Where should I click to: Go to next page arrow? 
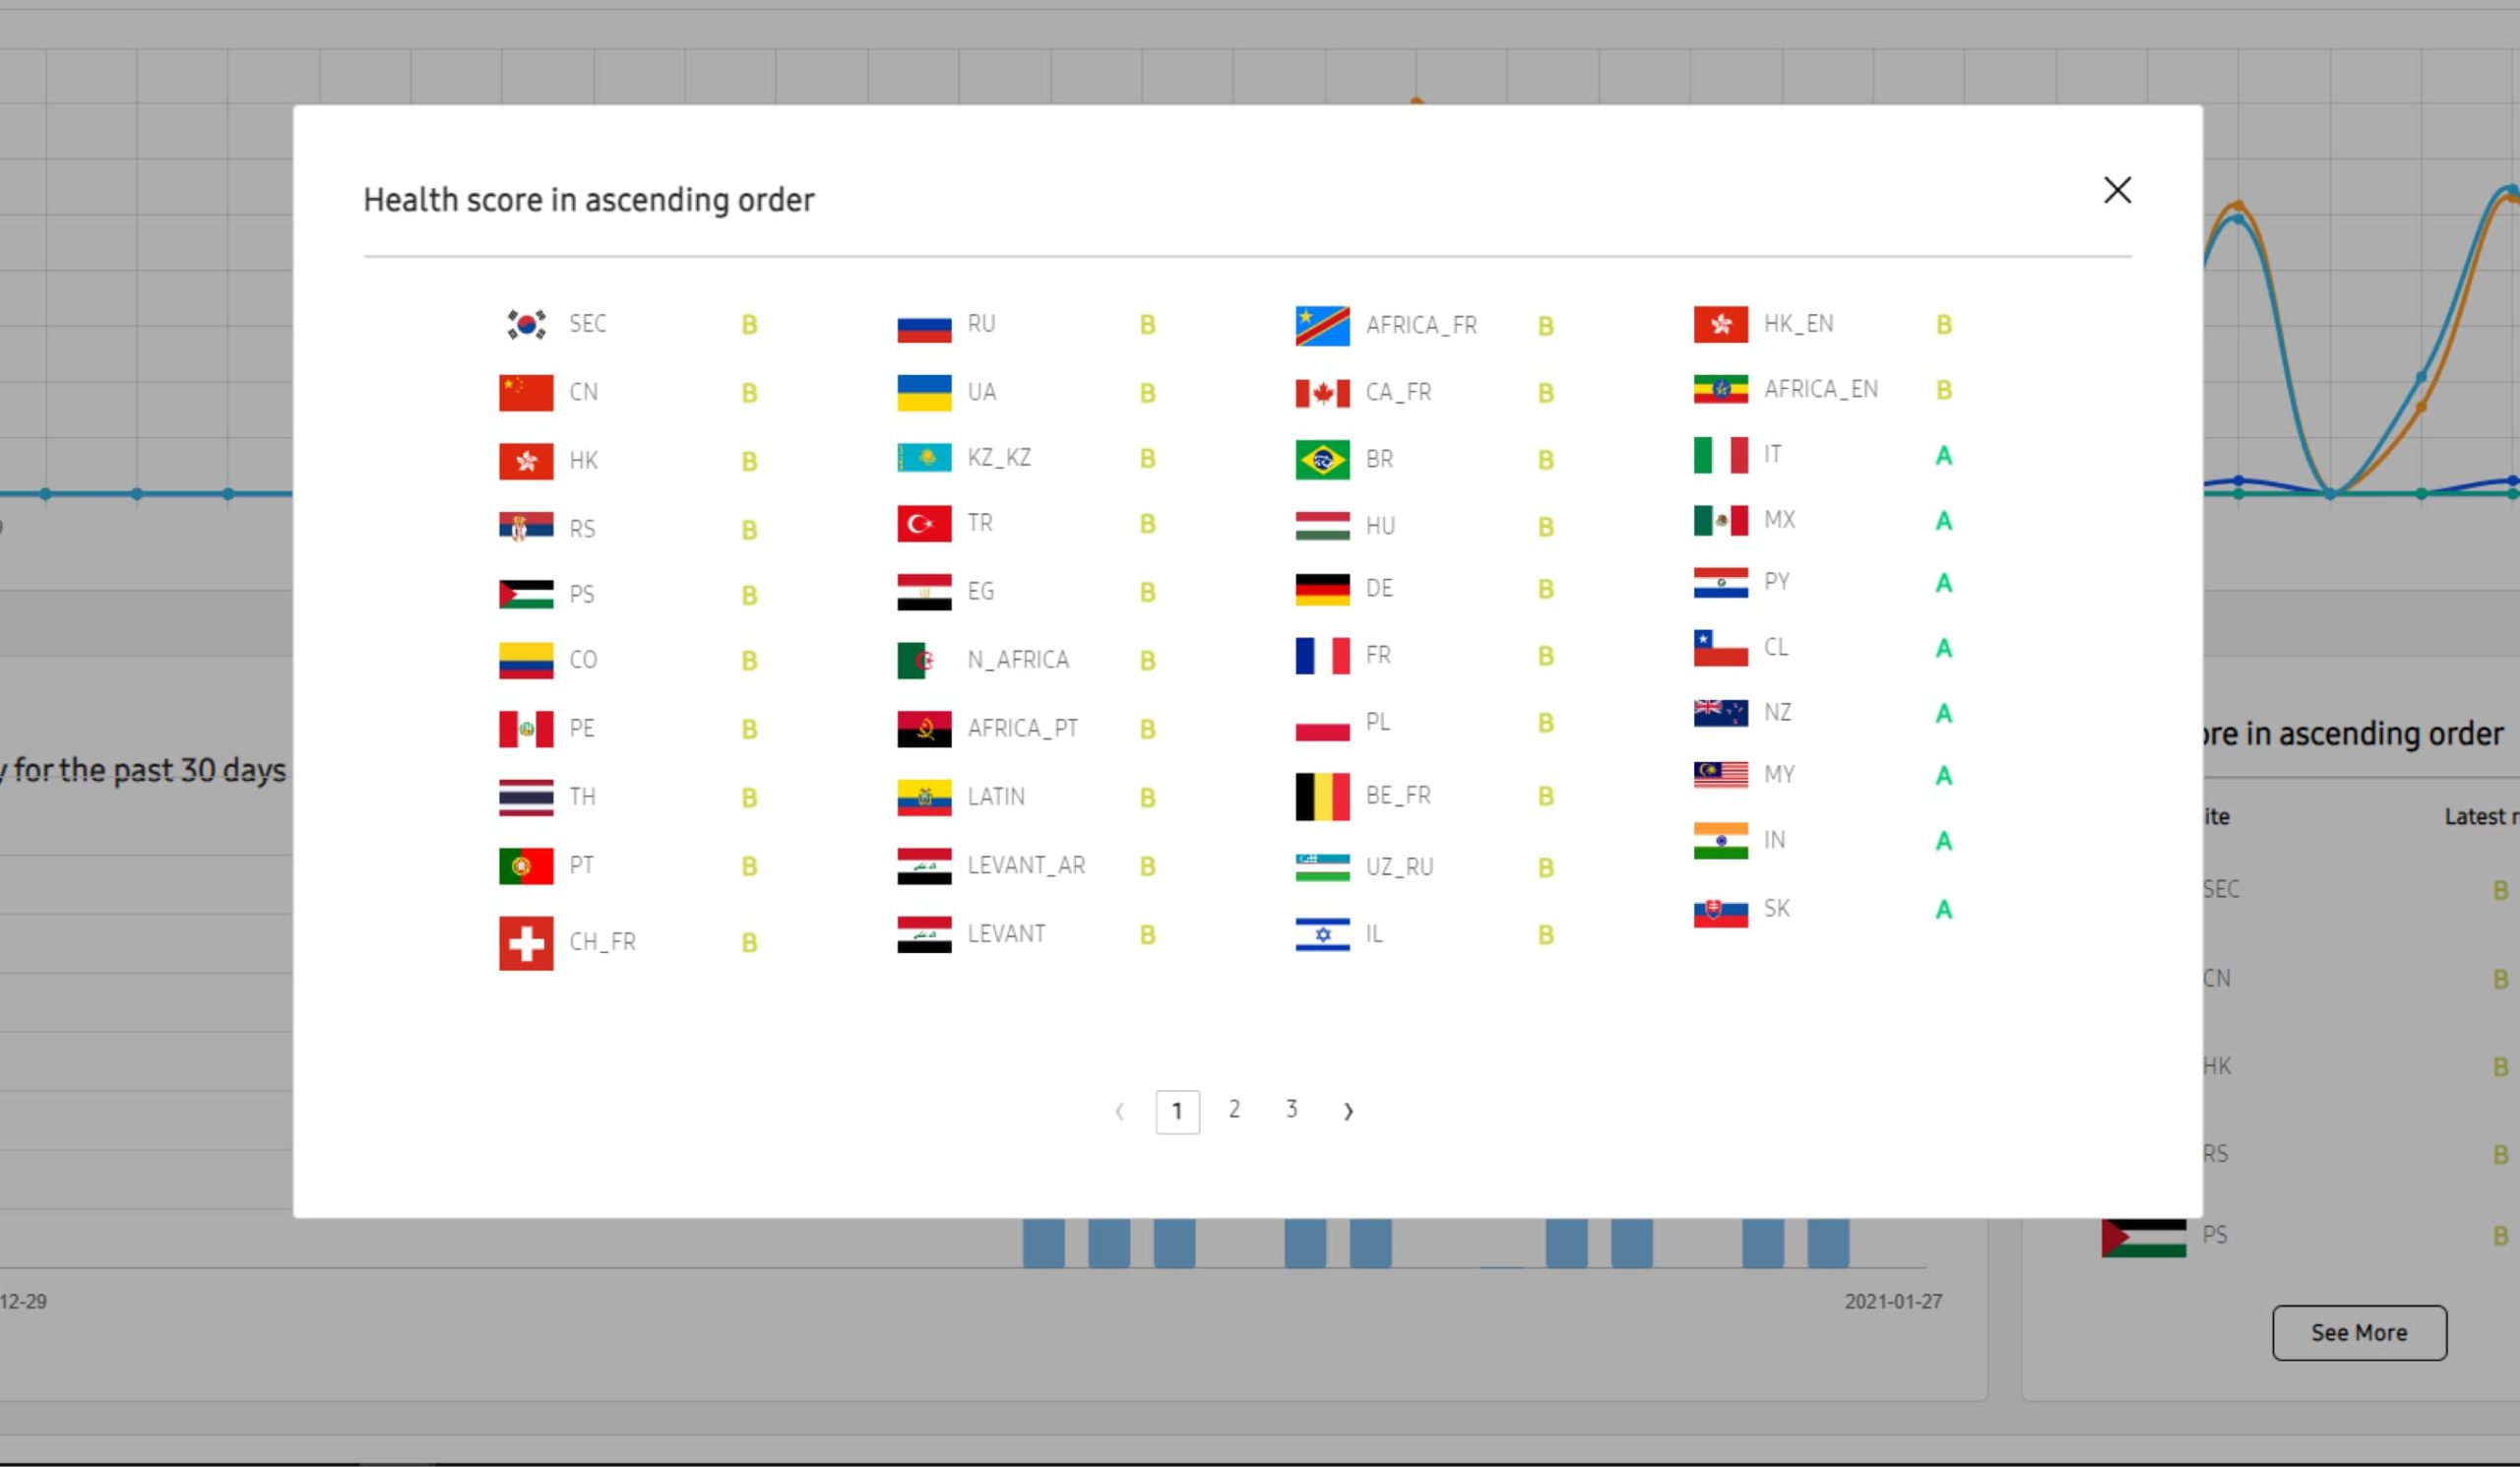pos(1348,1111)
